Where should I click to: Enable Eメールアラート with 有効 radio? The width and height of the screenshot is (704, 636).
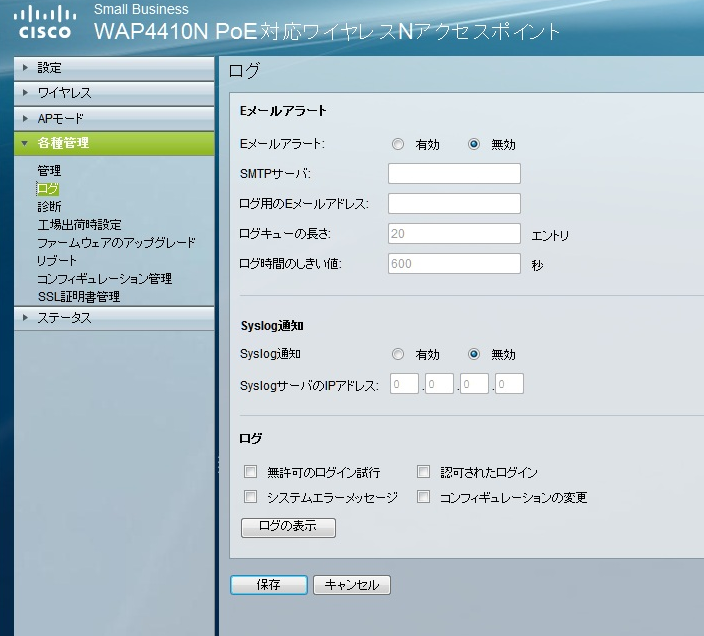(398, 144)
